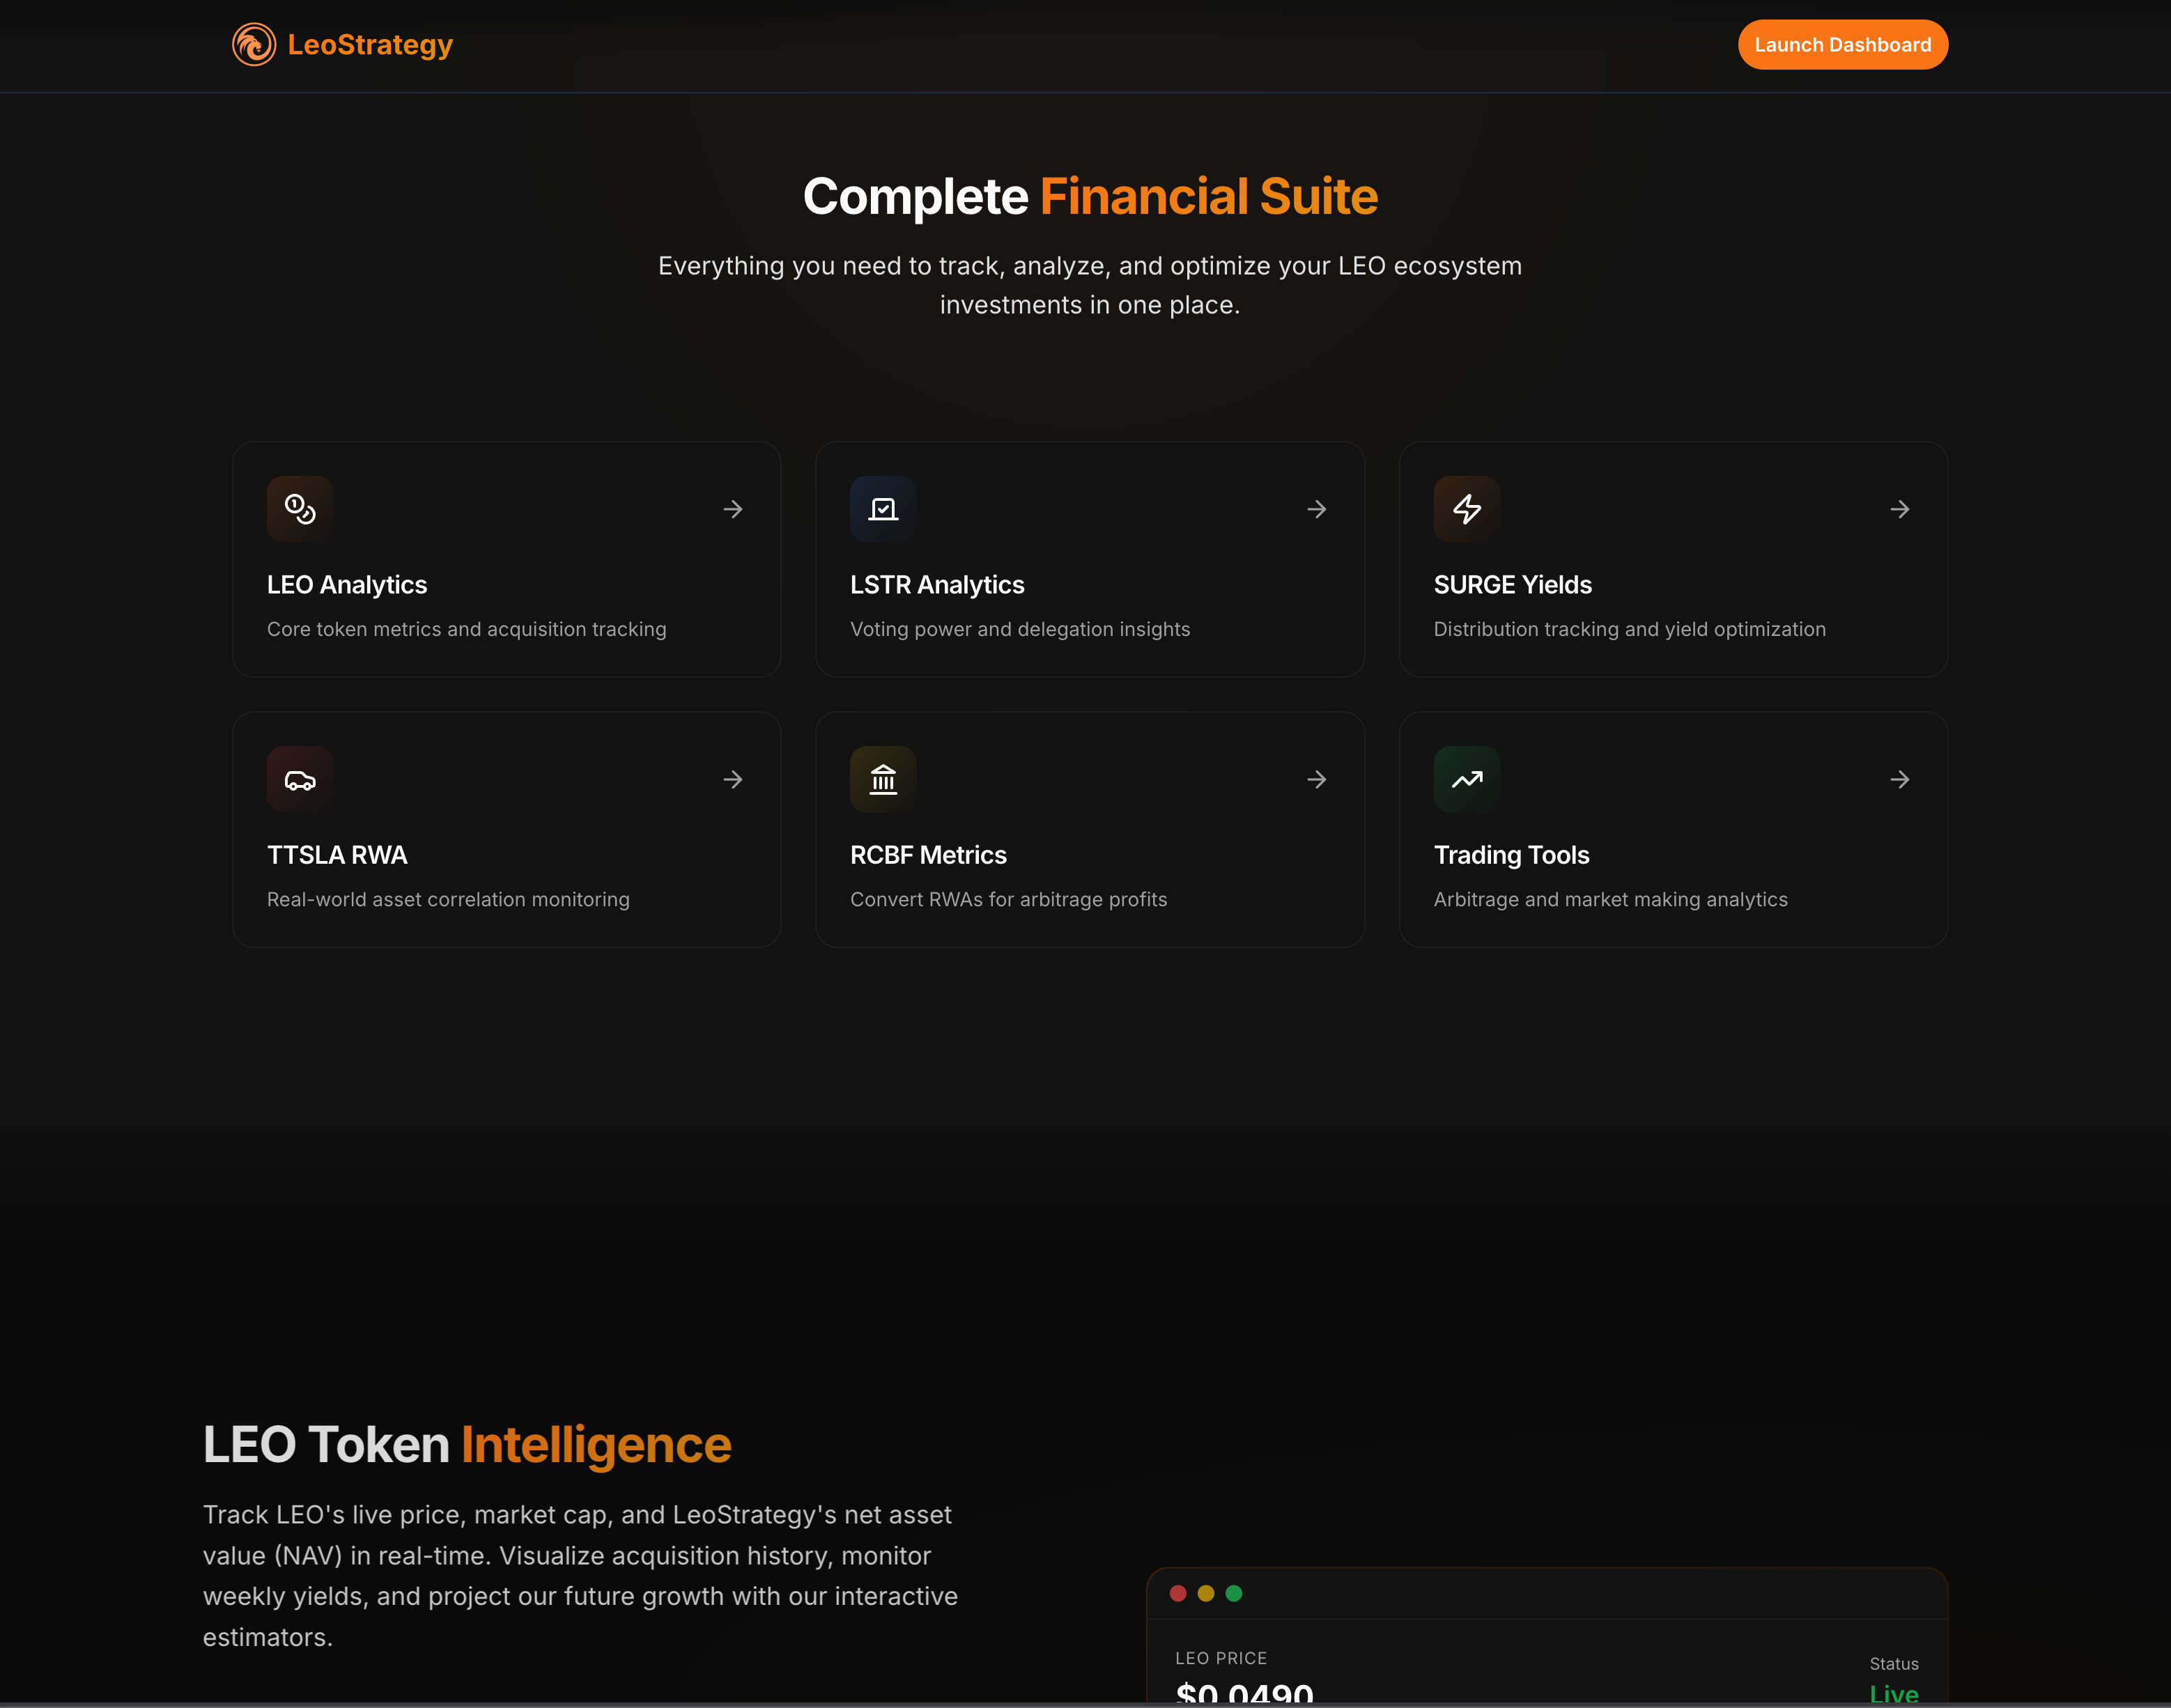Screen dimensions: 2171x1708
Task: Click the red dot in the preview window
Action: (x=1178, y=1593)
